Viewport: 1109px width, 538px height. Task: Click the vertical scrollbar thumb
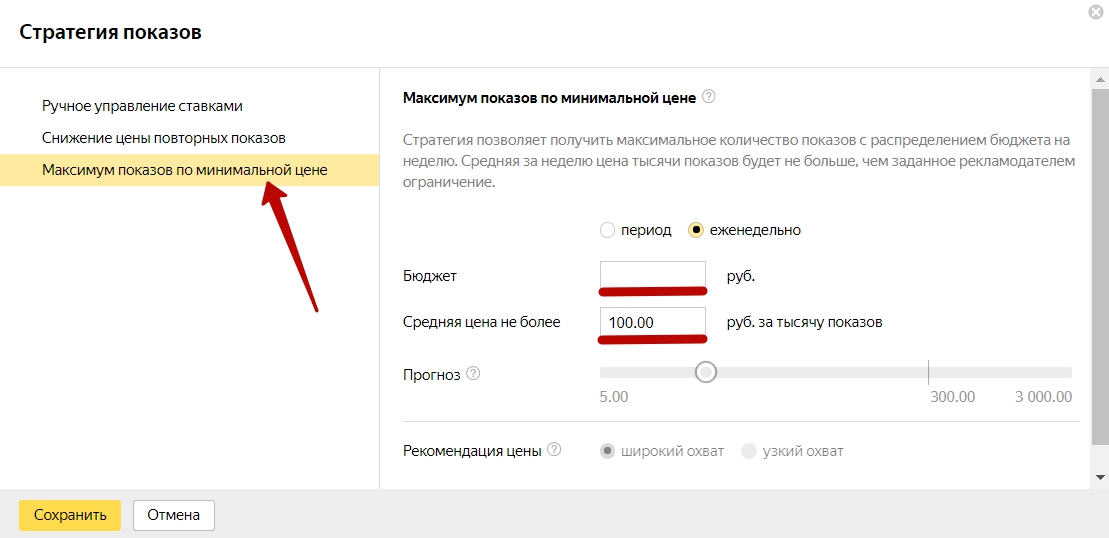click(x=1100, y=260)
